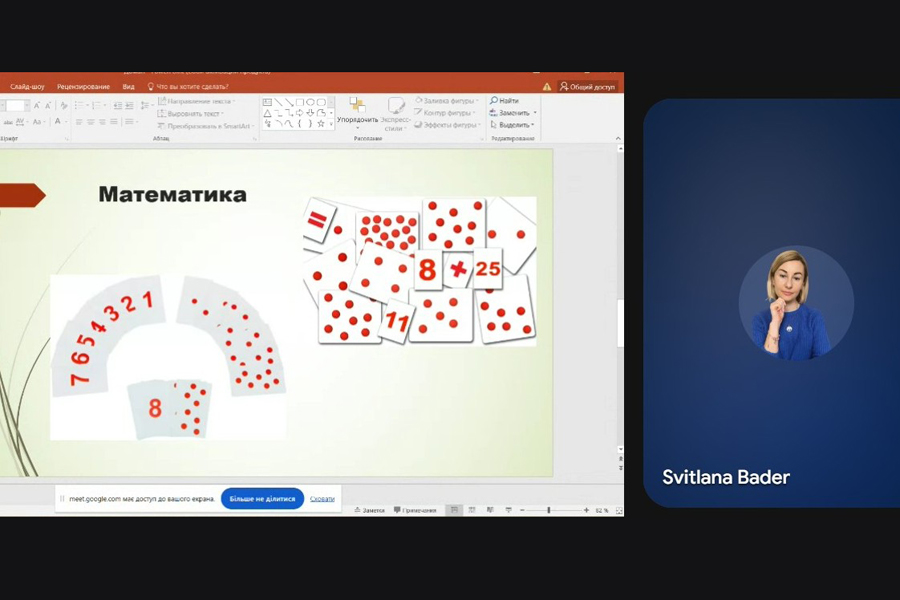Collapse the ribbon with chevron
This screenshot has width=900, height=600.
pos(618,138)
